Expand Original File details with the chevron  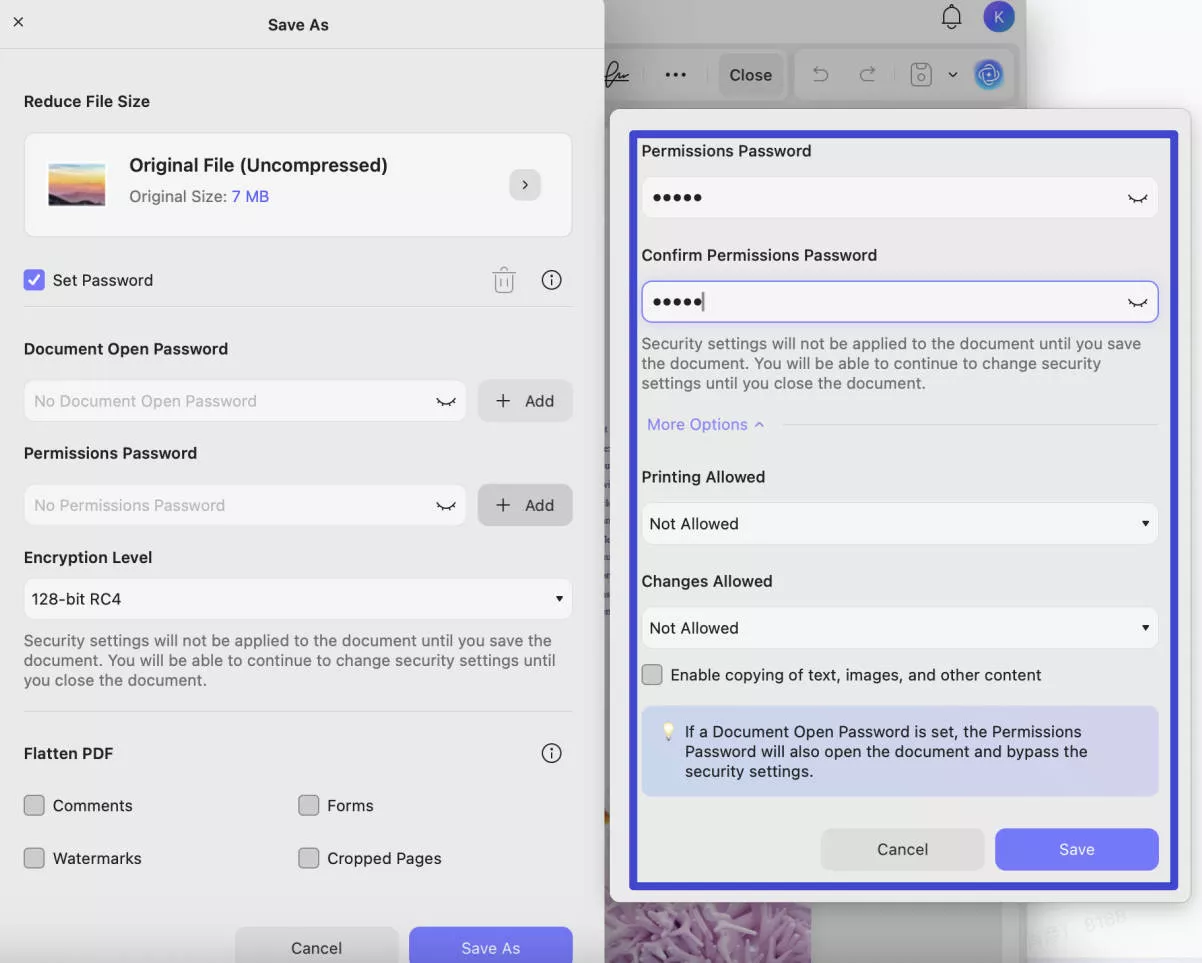click(x=525, y=184)
